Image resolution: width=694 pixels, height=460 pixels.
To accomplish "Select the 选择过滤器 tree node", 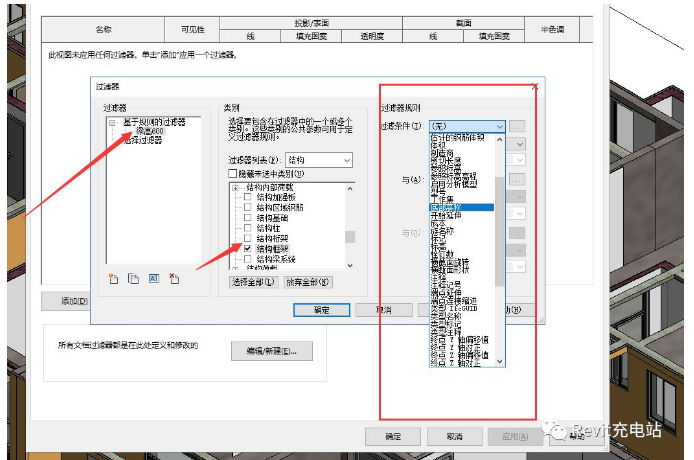I will (143, 140).
